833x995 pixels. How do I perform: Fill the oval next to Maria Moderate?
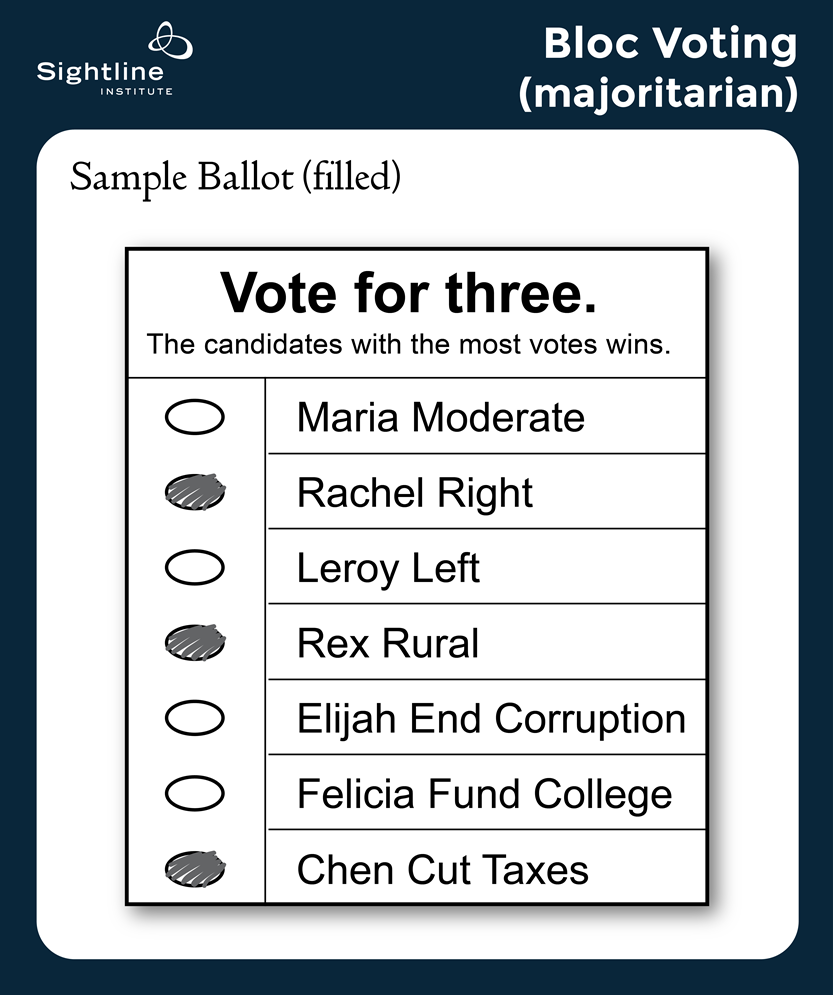[195, 417]
